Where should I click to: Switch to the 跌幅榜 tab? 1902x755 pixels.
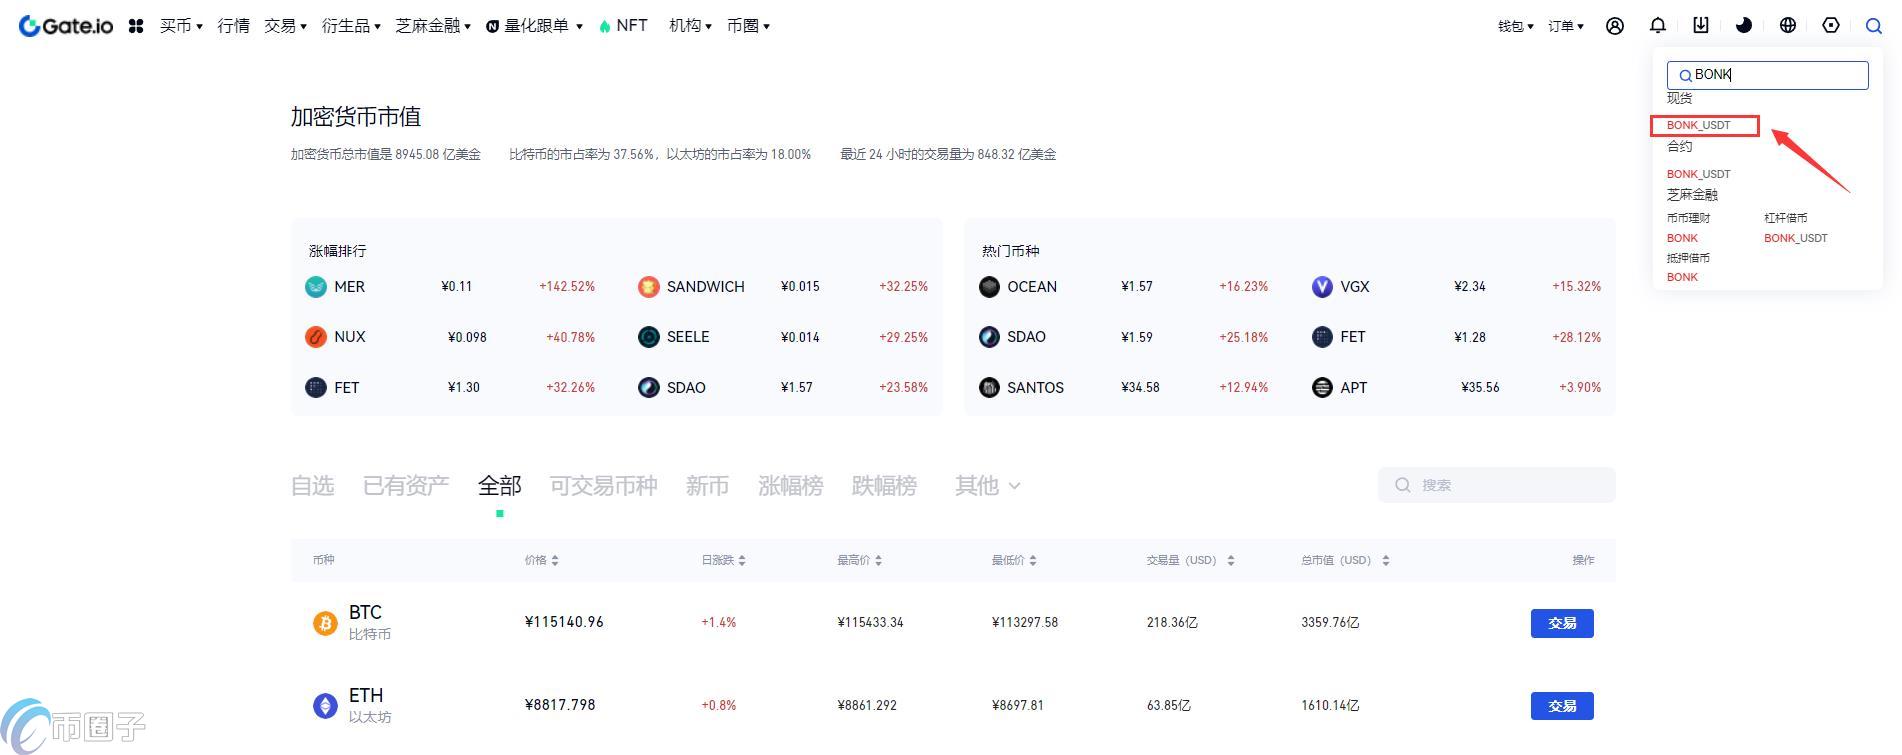[884, 486]
